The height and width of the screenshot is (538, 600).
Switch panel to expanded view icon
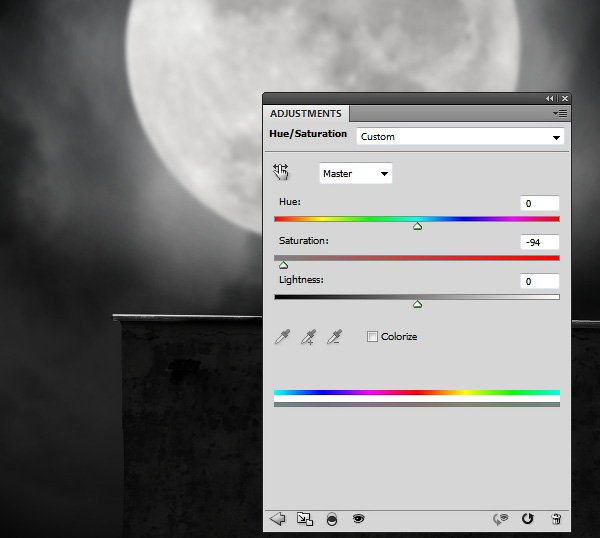click(x=305, y=519)
